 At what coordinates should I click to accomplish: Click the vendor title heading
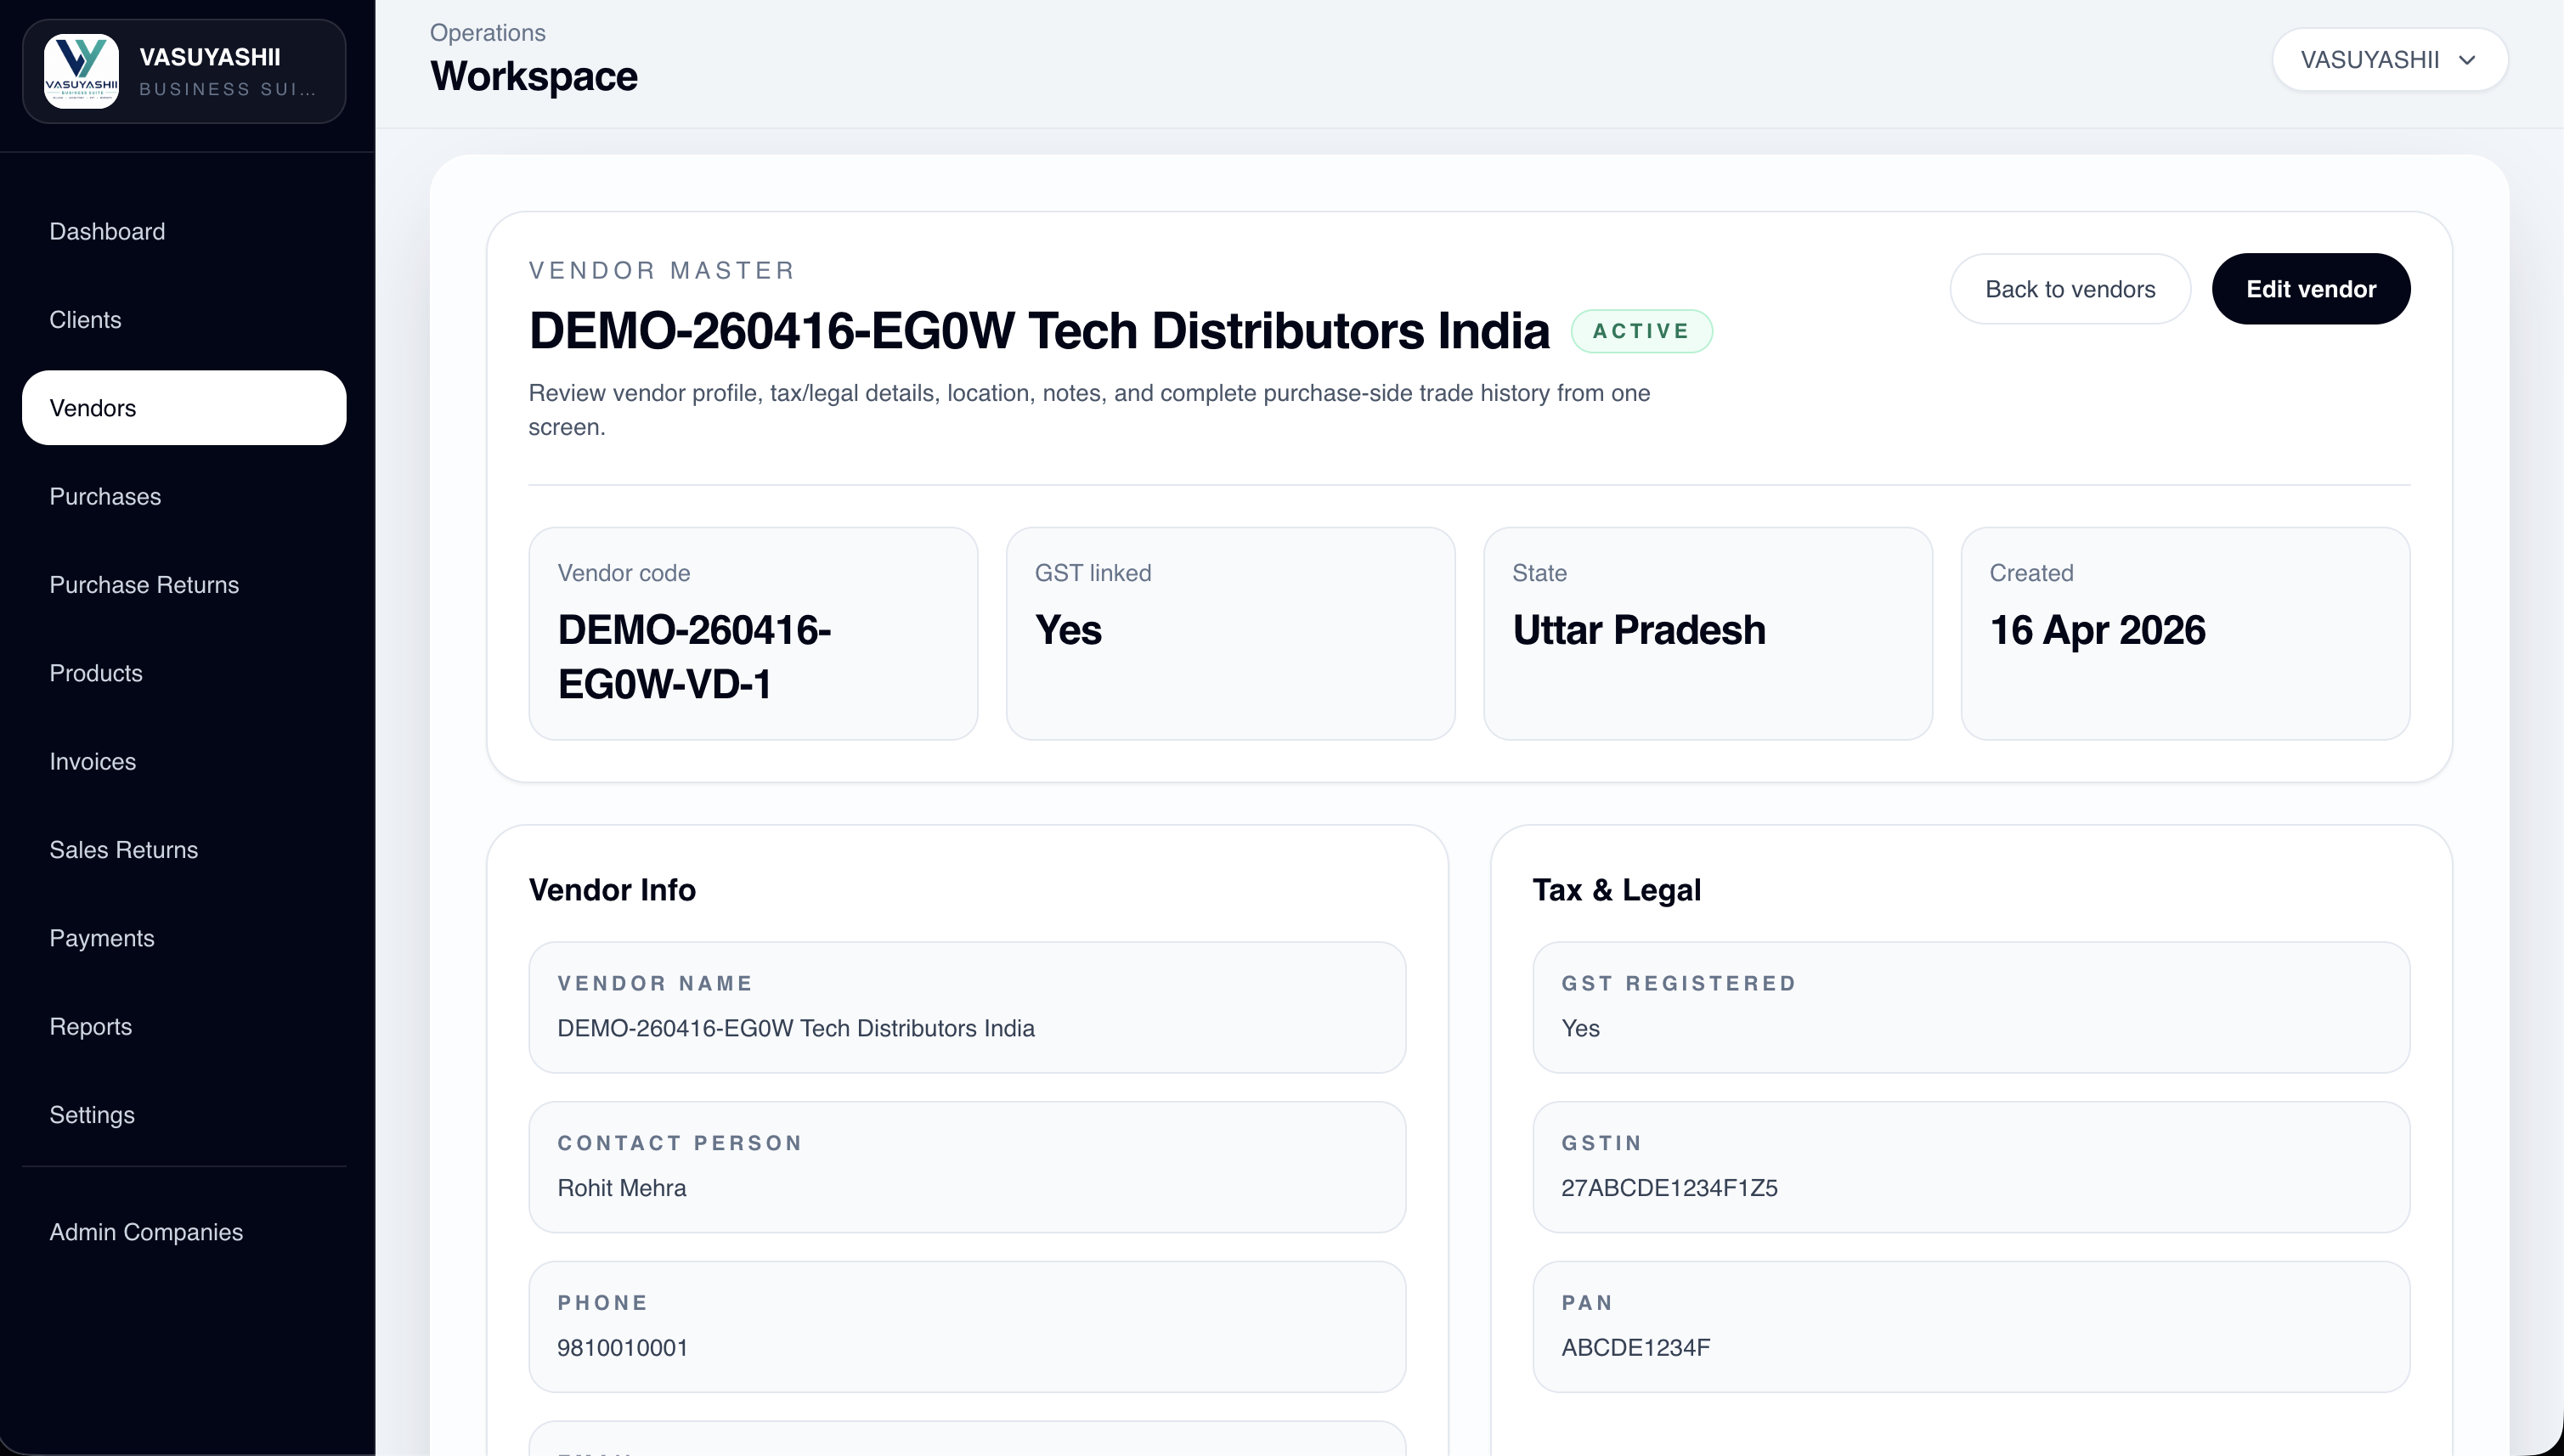point(1039,331)
